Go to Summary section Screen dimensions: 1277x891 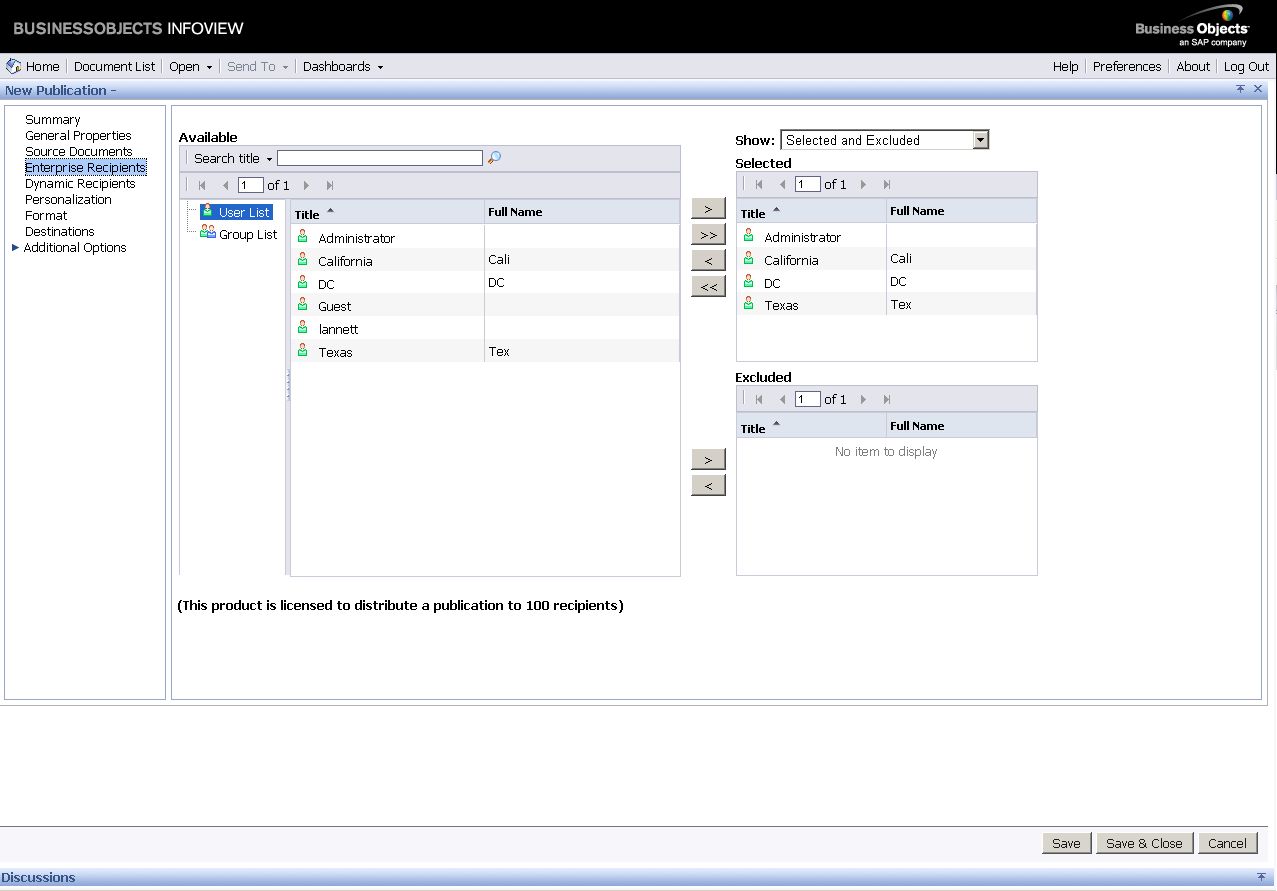click(x=52, y=119)
